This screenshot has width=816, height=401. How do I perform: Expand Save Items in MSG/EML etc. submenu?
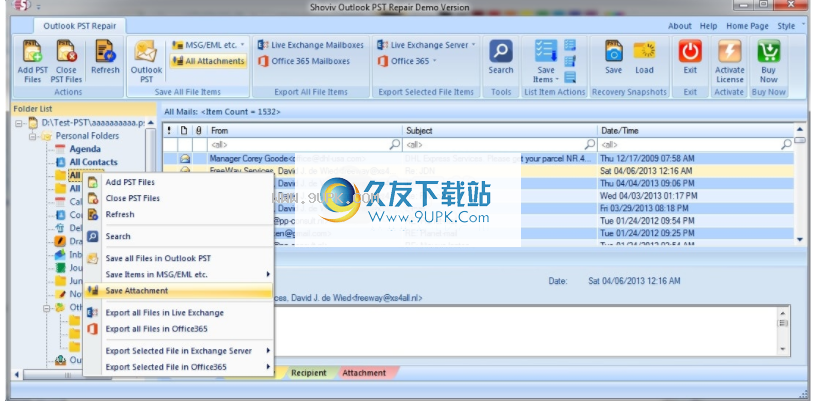[178, 274]
